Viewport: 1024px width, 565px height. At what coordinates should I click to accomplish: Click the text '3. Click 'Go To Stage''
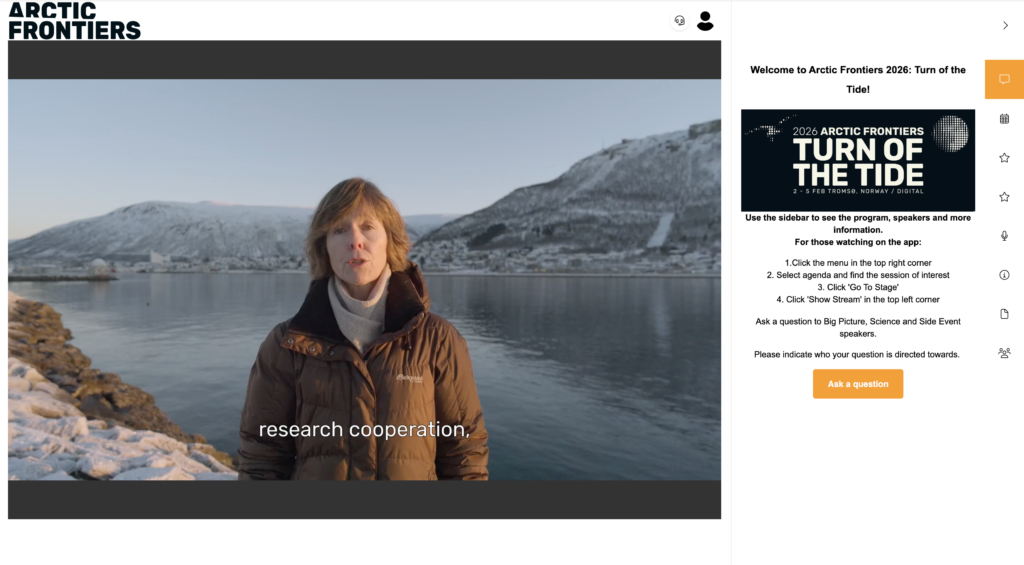[x=858, y=287]
